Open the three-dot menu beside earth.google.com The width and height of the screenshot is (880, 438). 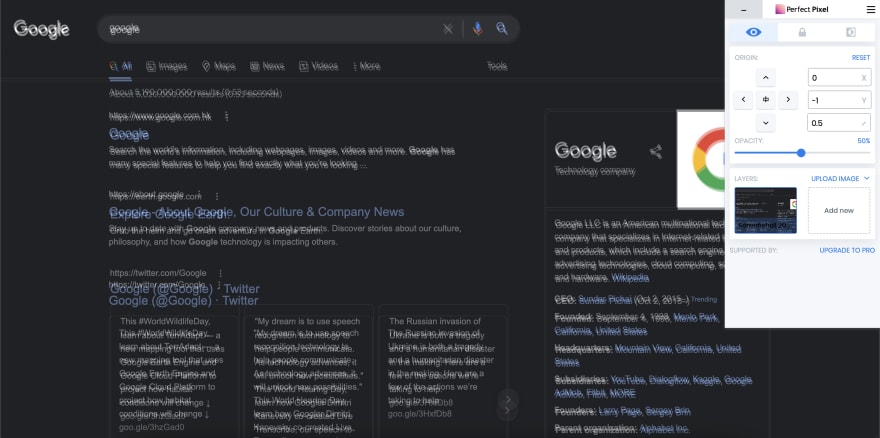coord(217,197)
